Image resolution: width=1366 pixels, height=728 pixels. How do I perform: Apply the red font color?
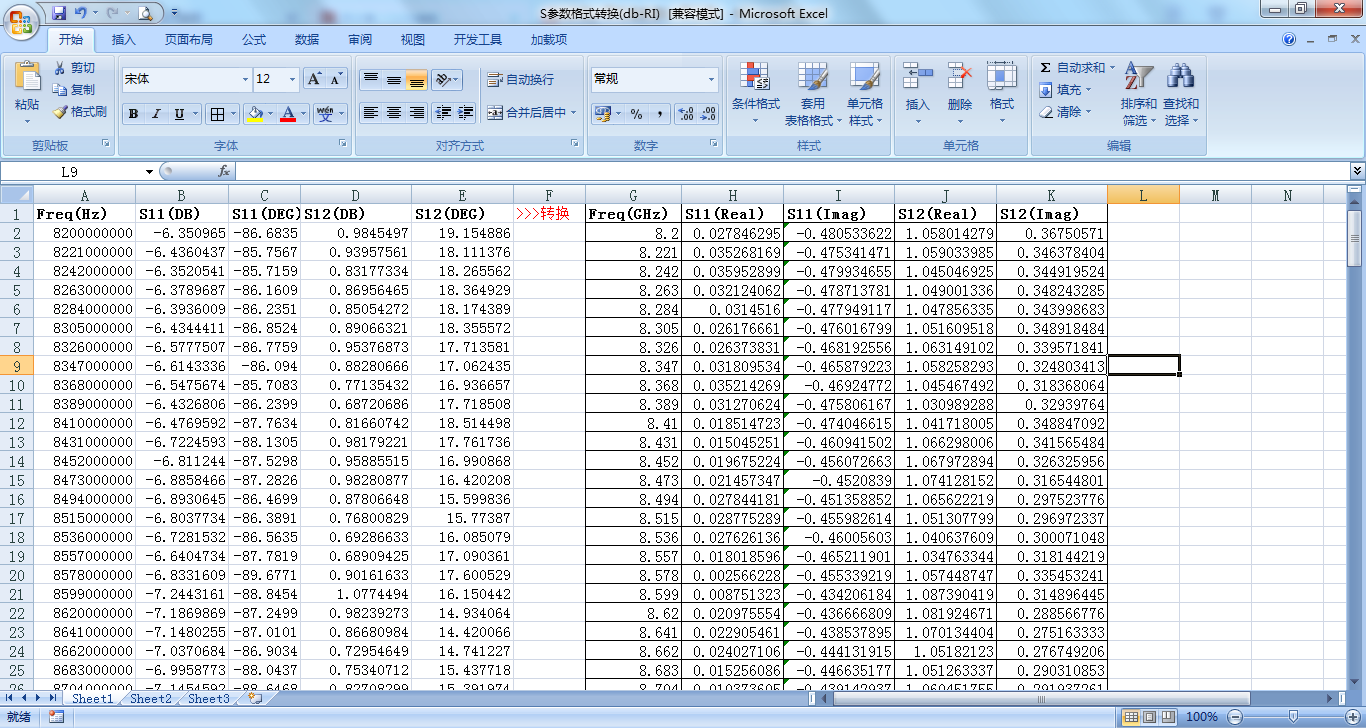click(x=289, y=114)
